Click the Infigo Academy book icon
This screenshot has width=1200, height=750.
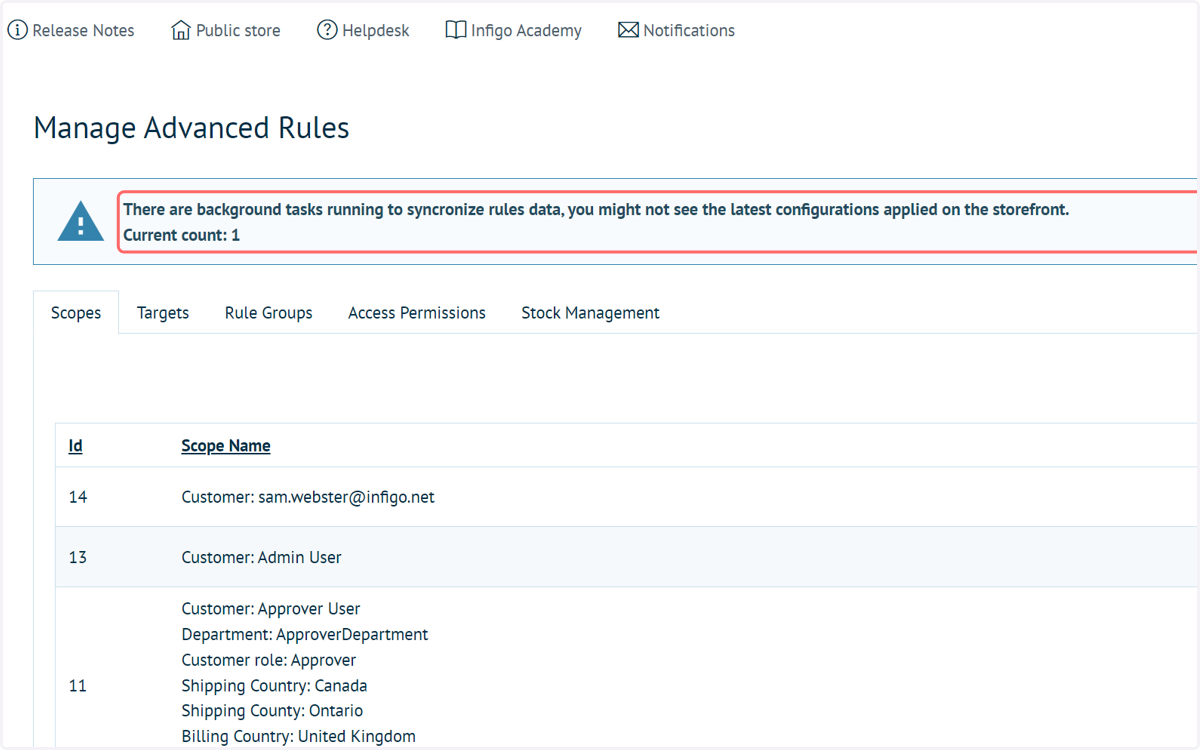[456, 30]
